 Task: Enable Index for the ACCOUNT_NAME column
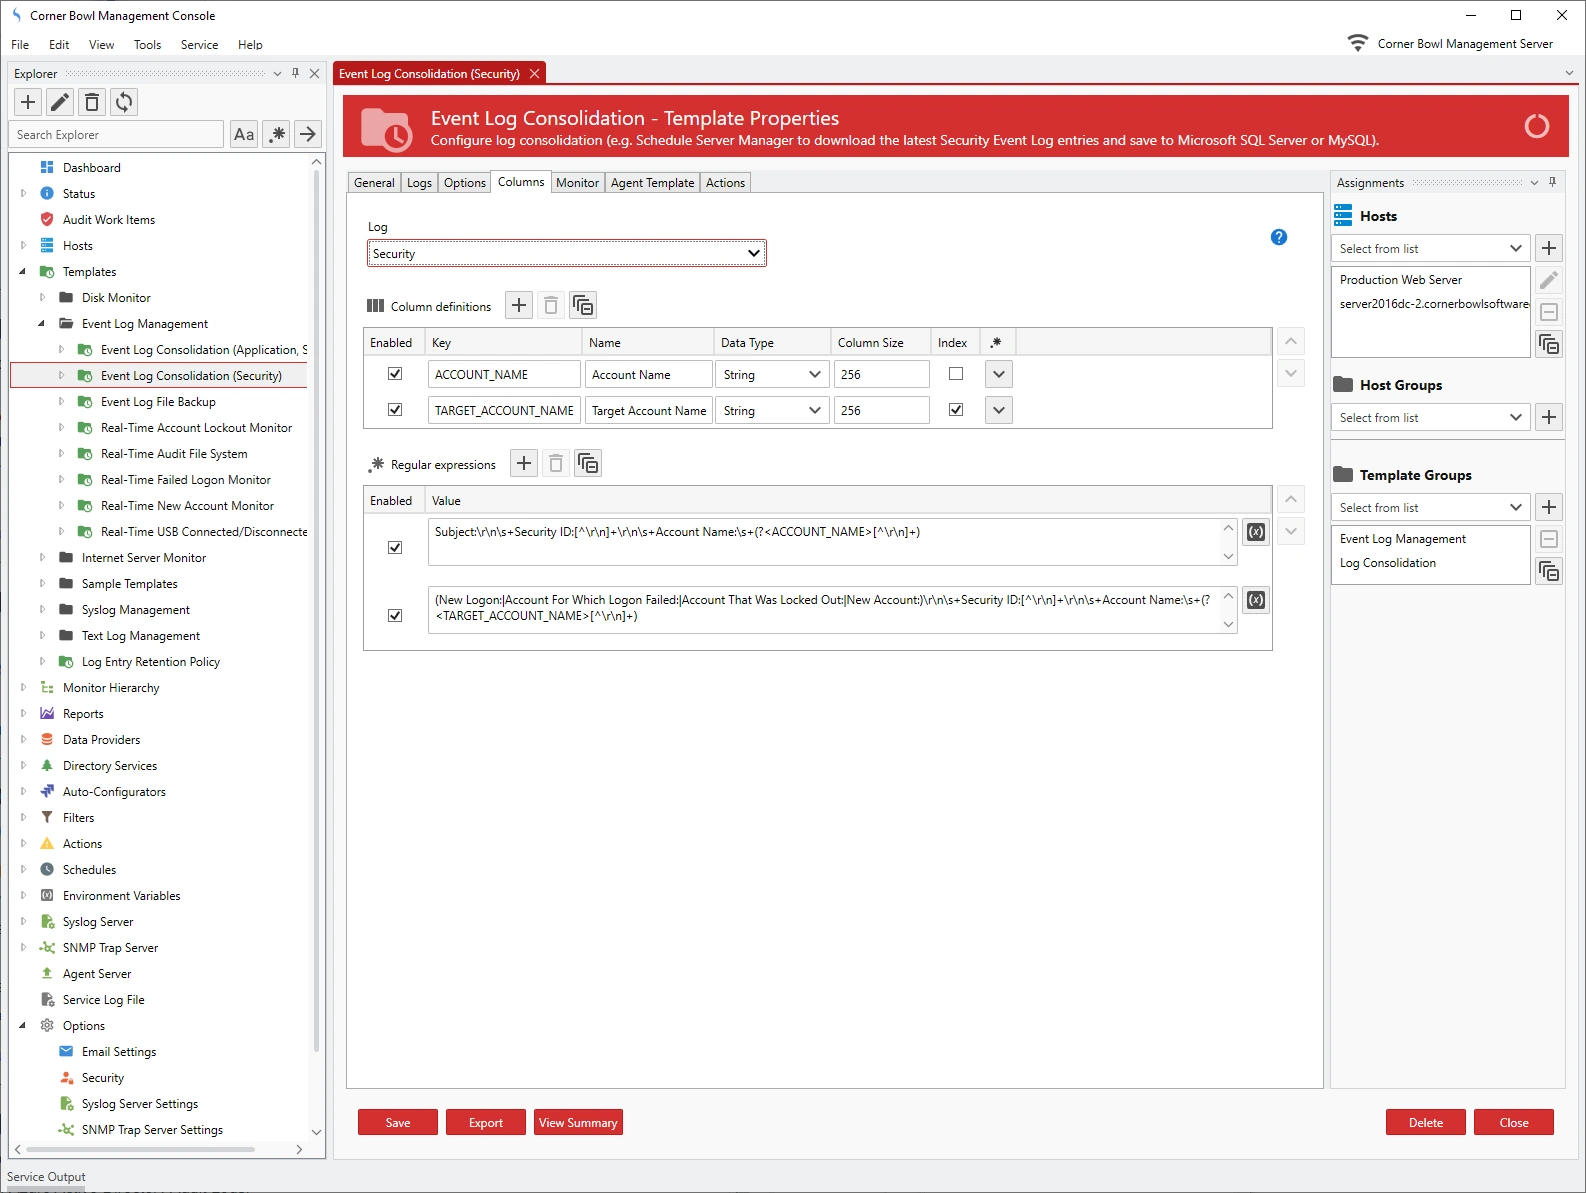coord(956,374)
